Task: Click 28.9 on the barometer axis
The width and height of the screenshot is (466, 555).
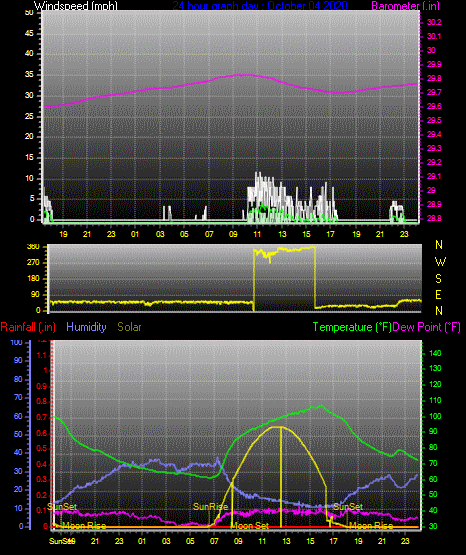Action: point(434,205)
